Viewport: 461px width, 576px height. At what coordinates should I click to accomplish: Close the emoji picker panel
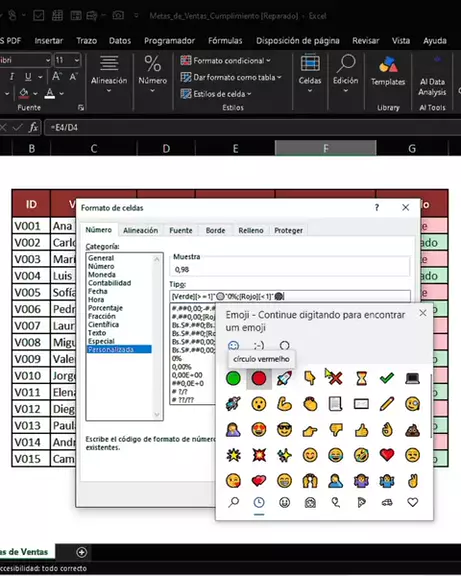coord(423,313)
